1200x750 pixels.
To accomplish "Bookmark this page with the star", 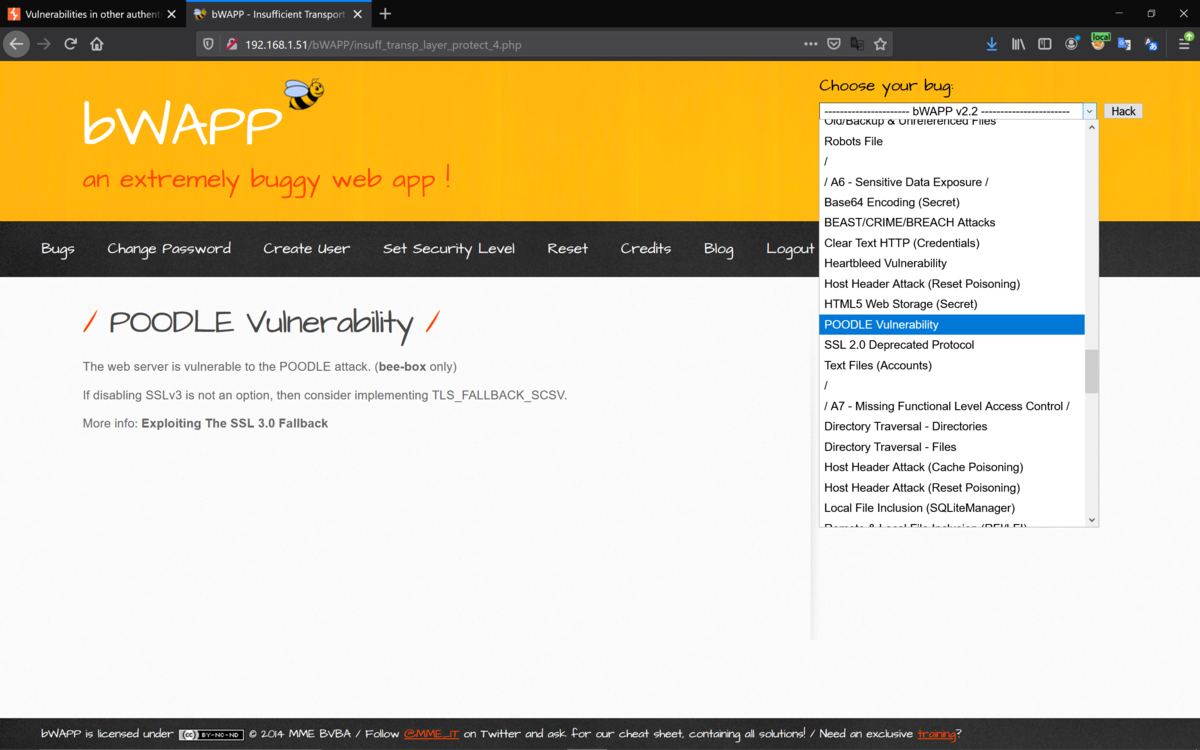I will click(x=880, y=44).
